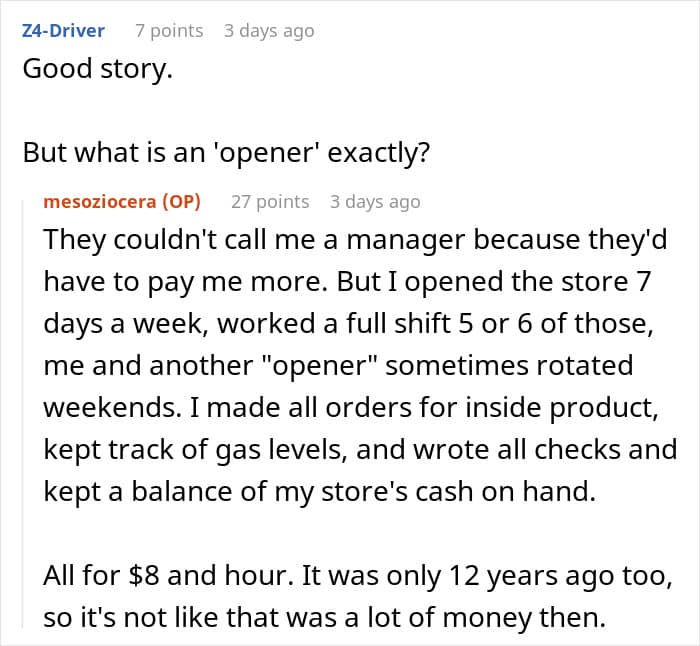Click the final line about 'a lot of money then'
This screenshot has height=646, width=700.
click(325, 617)
